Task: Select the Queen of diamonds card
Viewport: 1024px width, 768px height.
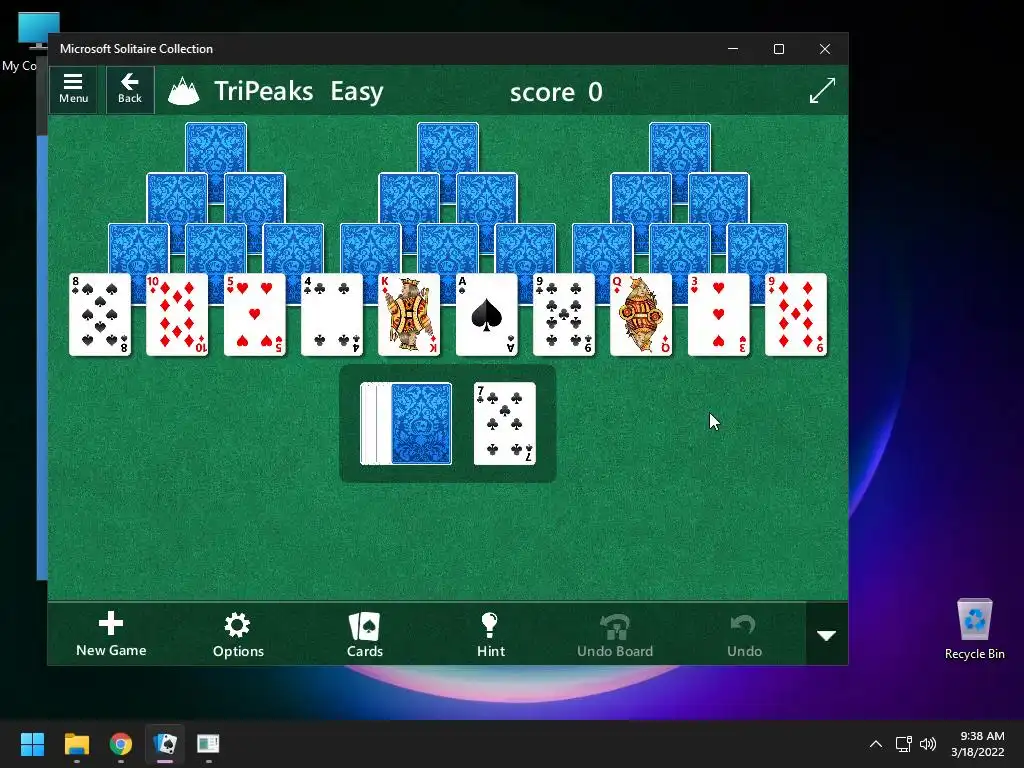Action: coord(641,315)
